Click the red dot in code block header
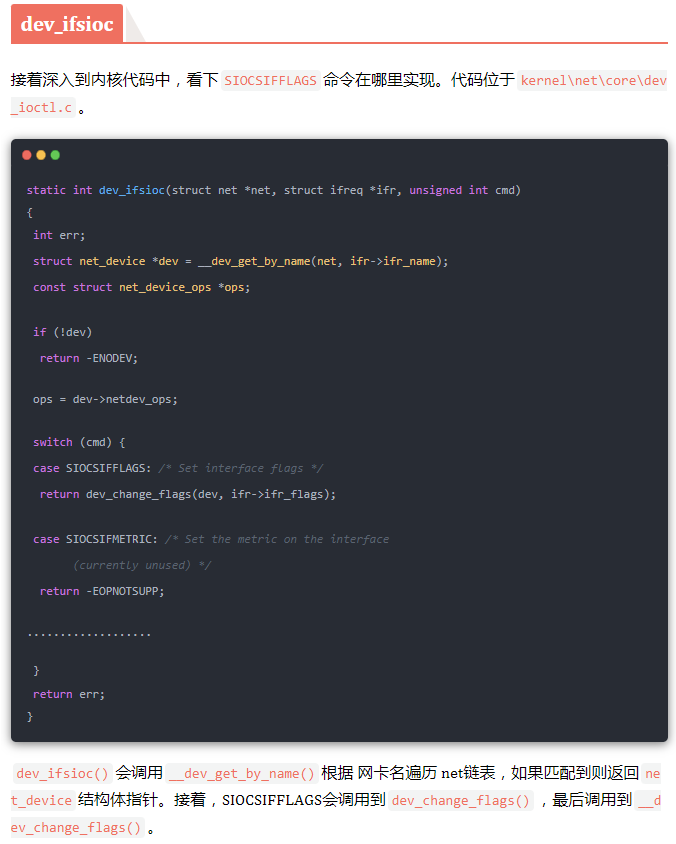The width and height of the screenshot is (676, 844). pyautogui.click(x=26, y=156)
